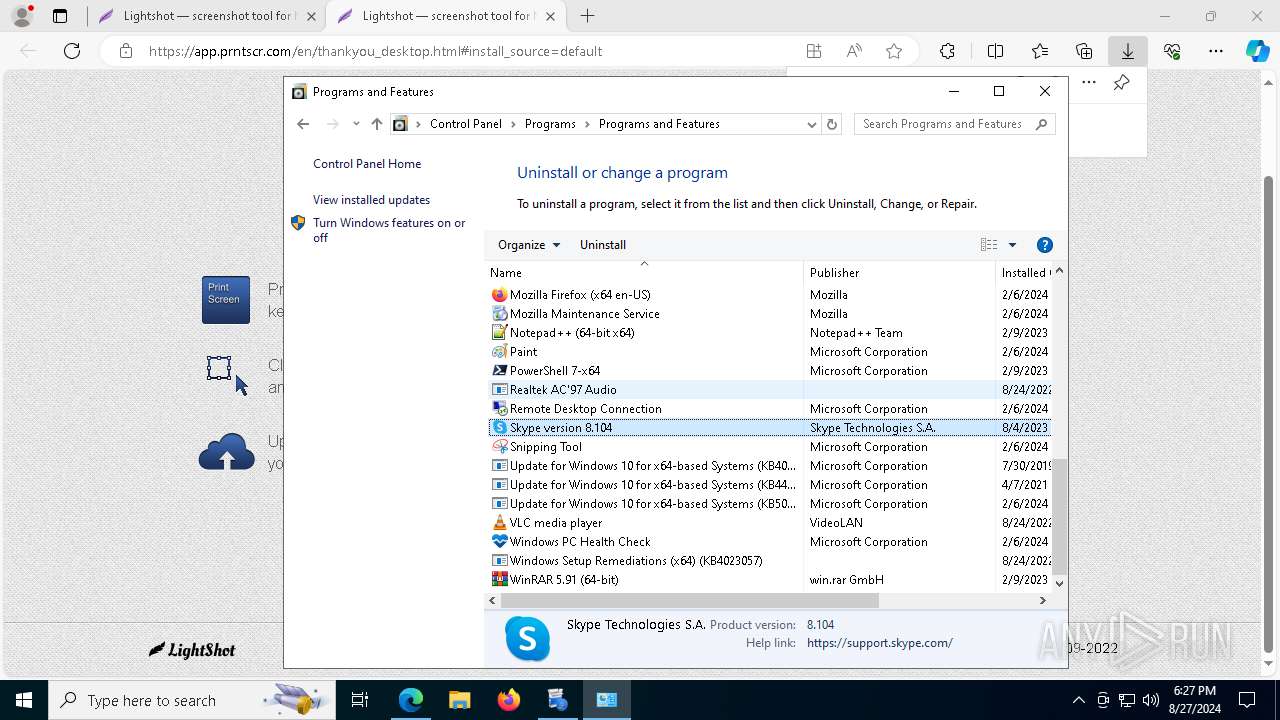Screen dimensions: 1280x720
Task: Open View installed updates link
Action: coord(371,200)
